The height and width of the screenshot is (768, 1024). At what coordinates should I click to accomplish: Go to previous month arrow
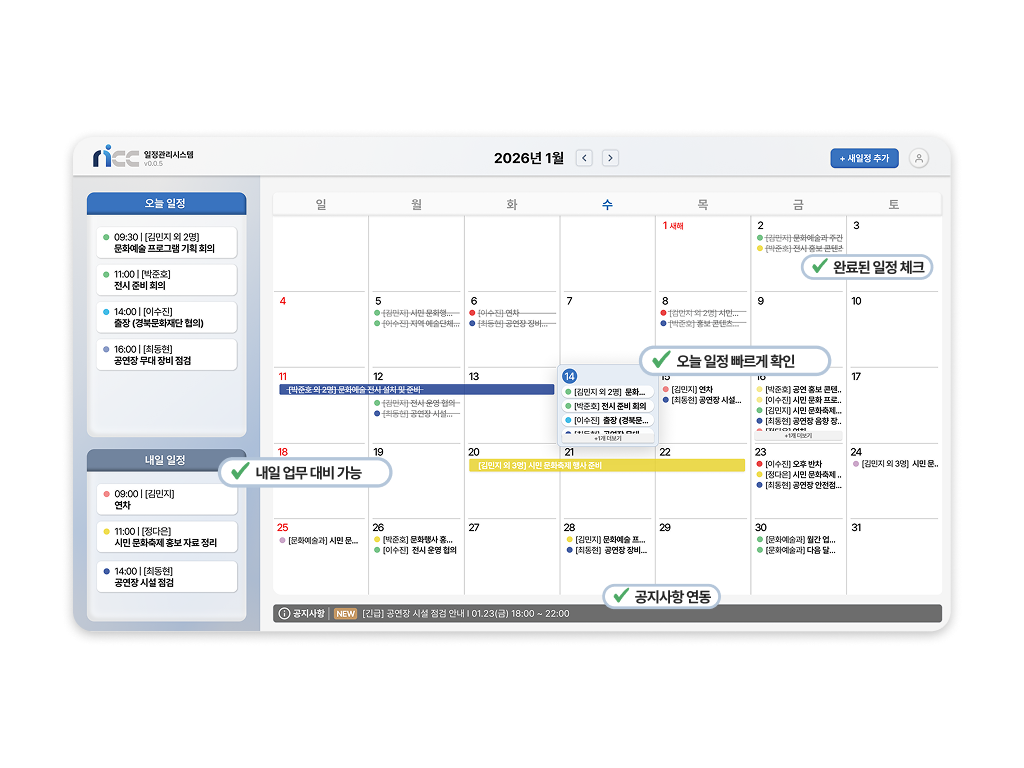pyautogui.click(x=584, y=158)
